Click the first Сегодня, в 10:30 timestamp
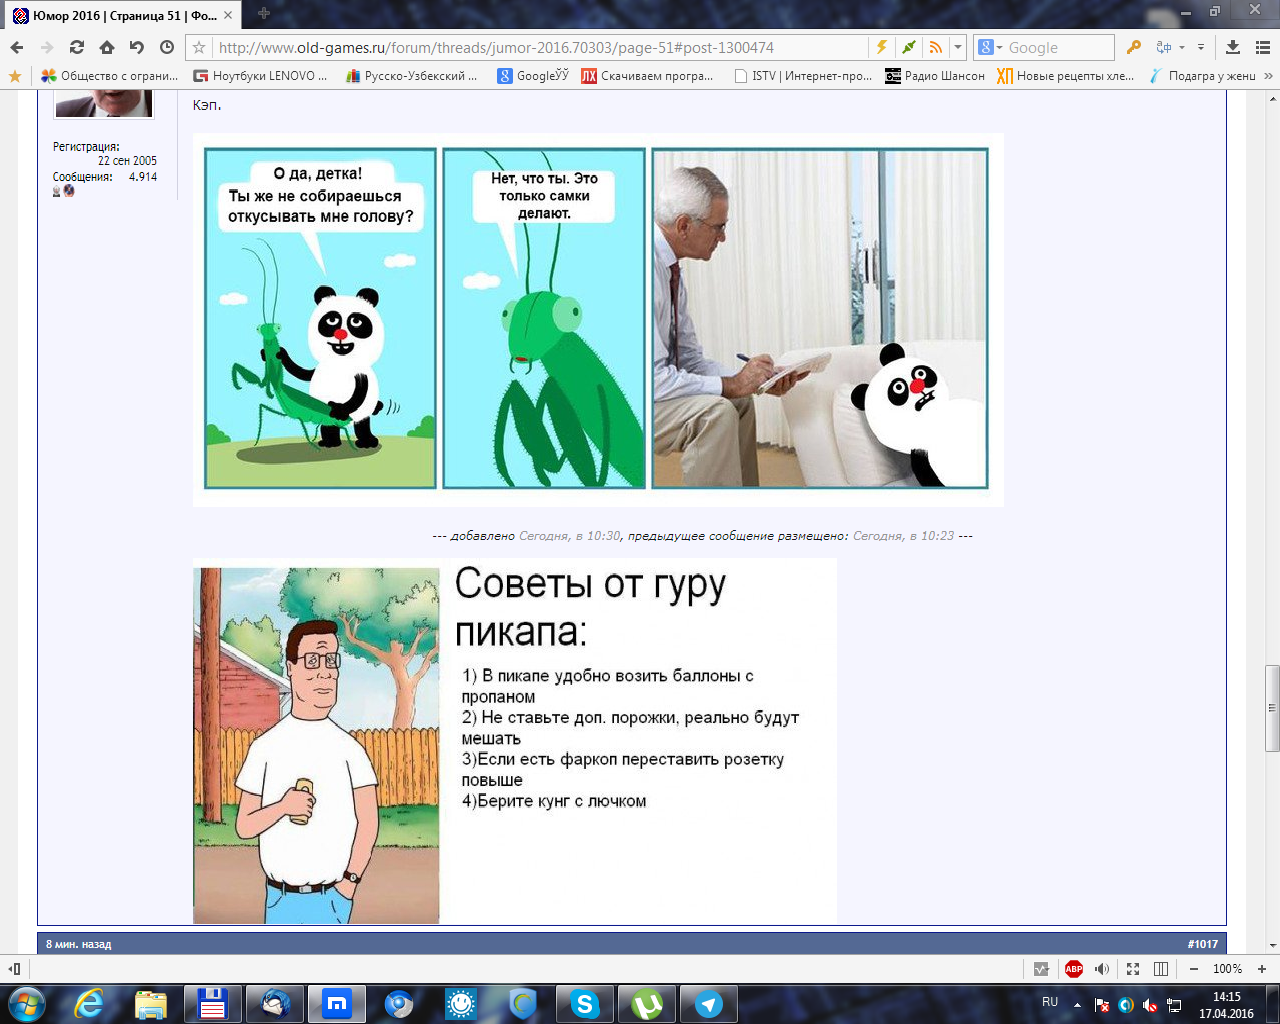 tap(569, 536)
